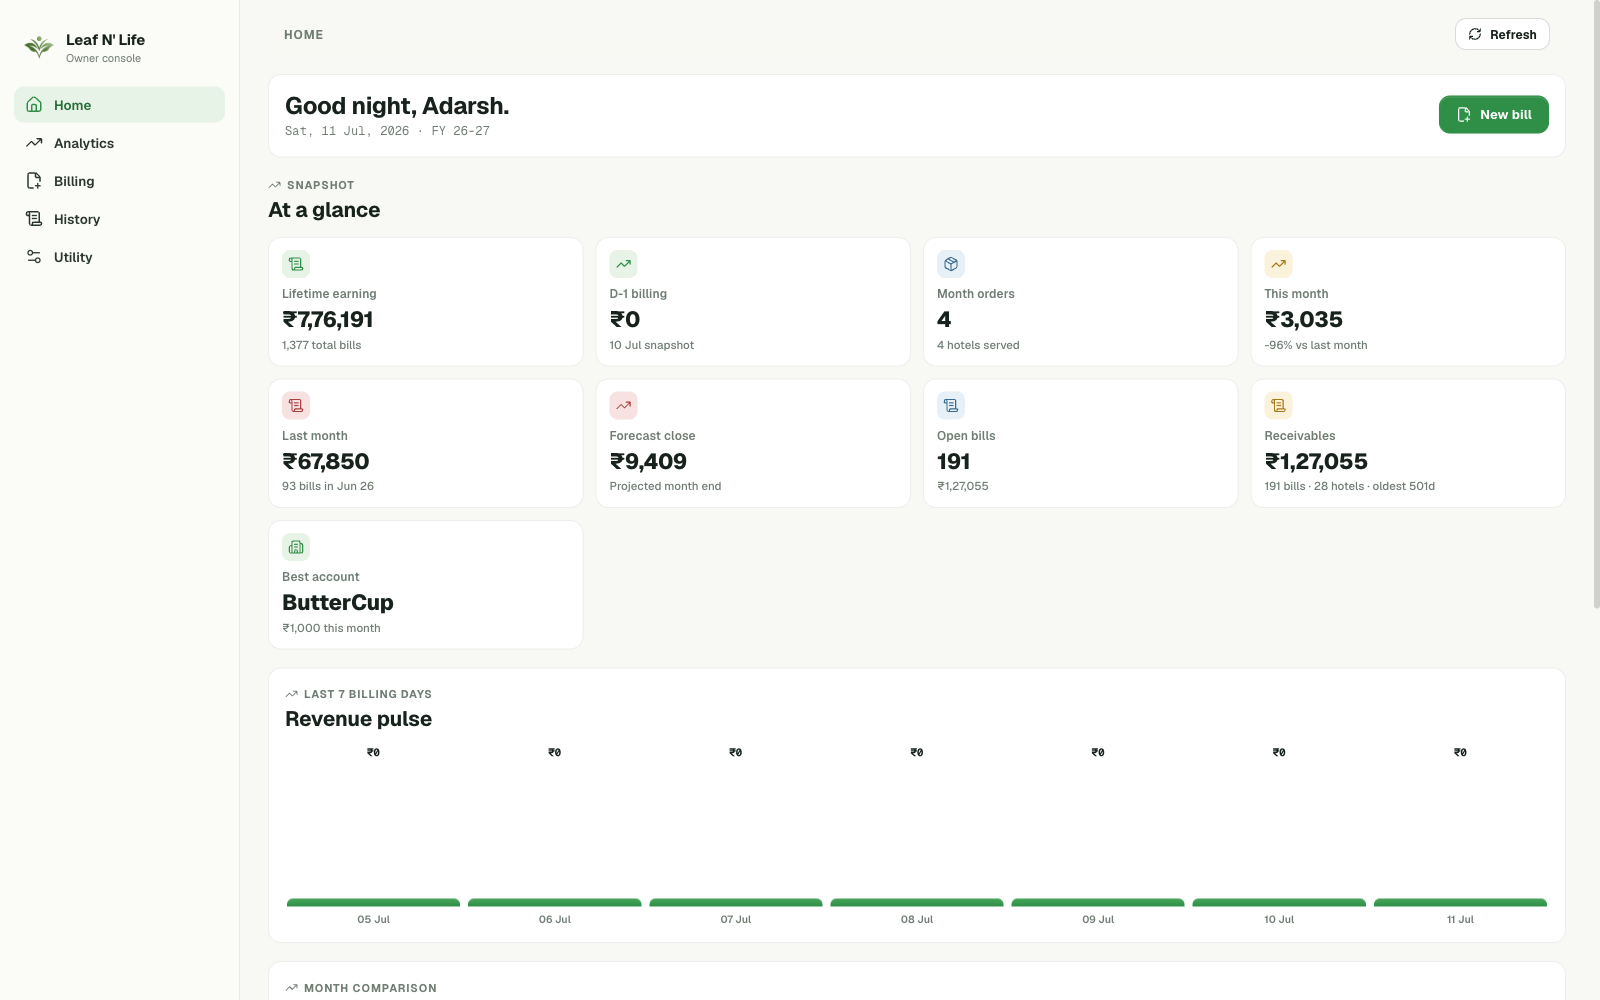Click the Month comparison section icon
The height and width of the screenshot is (1000, 1600).
point(292,988)
